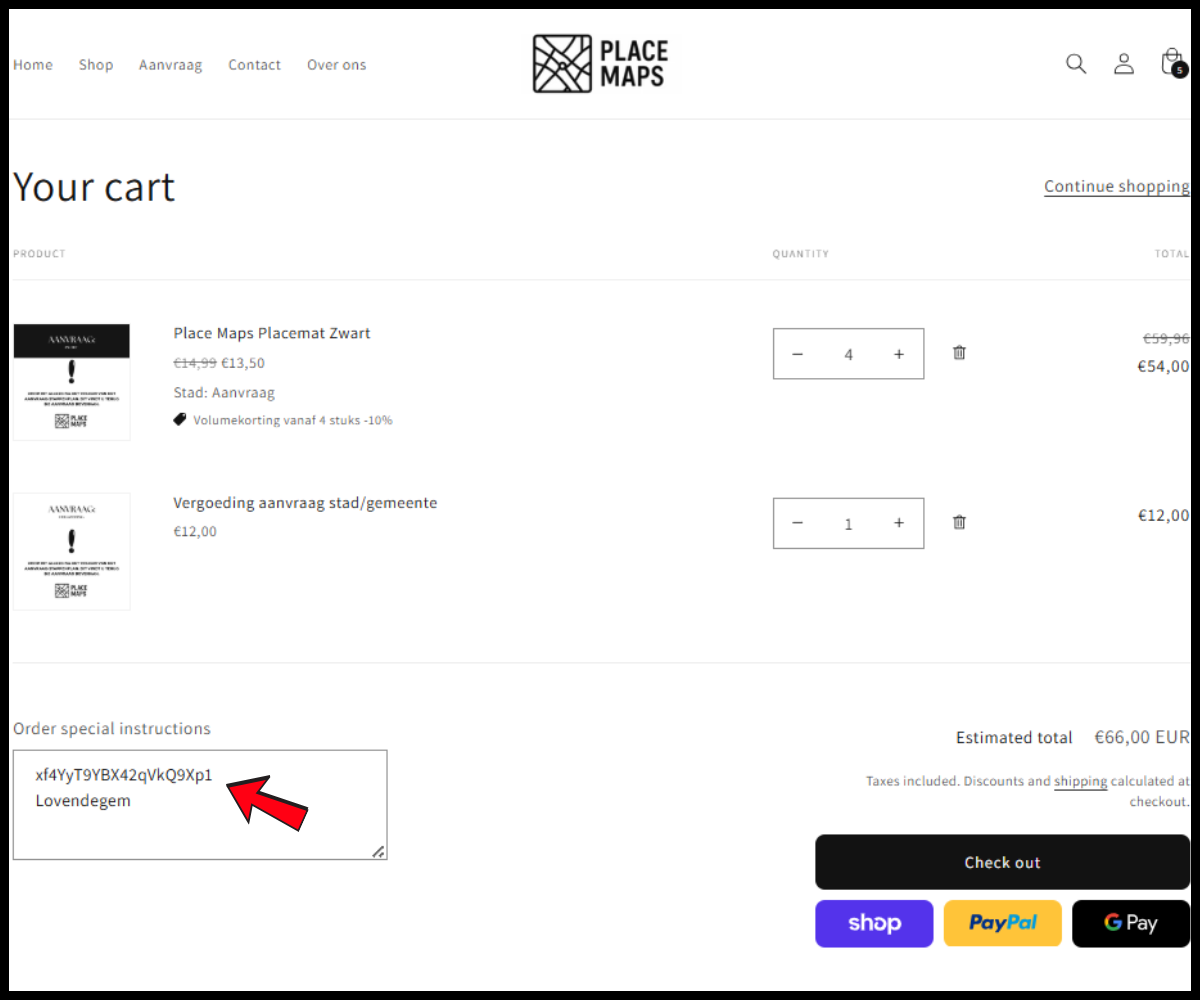Go to the Home menu item
Viewport: 1200px width, 1000px height.
click(x=33, y=65)
